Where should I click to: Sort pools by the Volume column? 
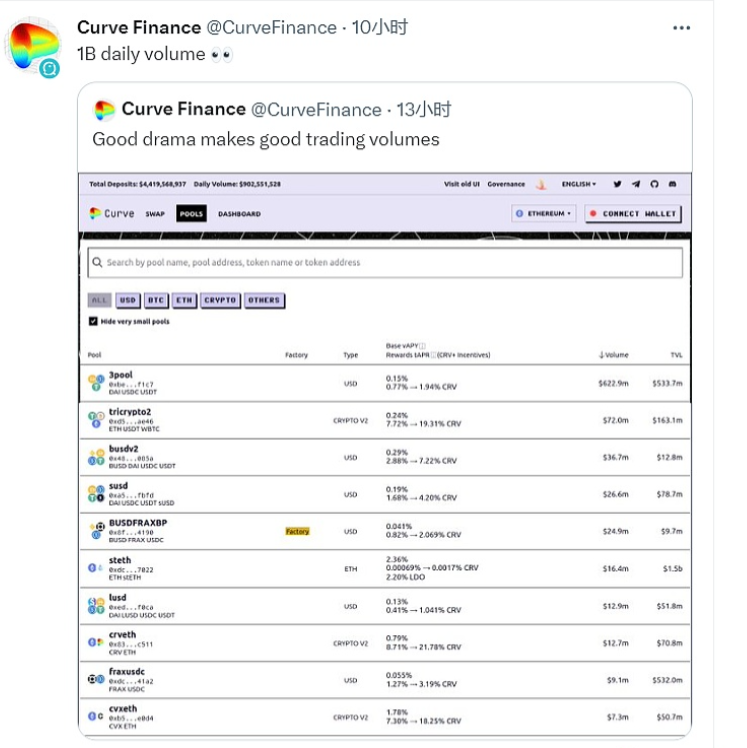coord(613,355)
